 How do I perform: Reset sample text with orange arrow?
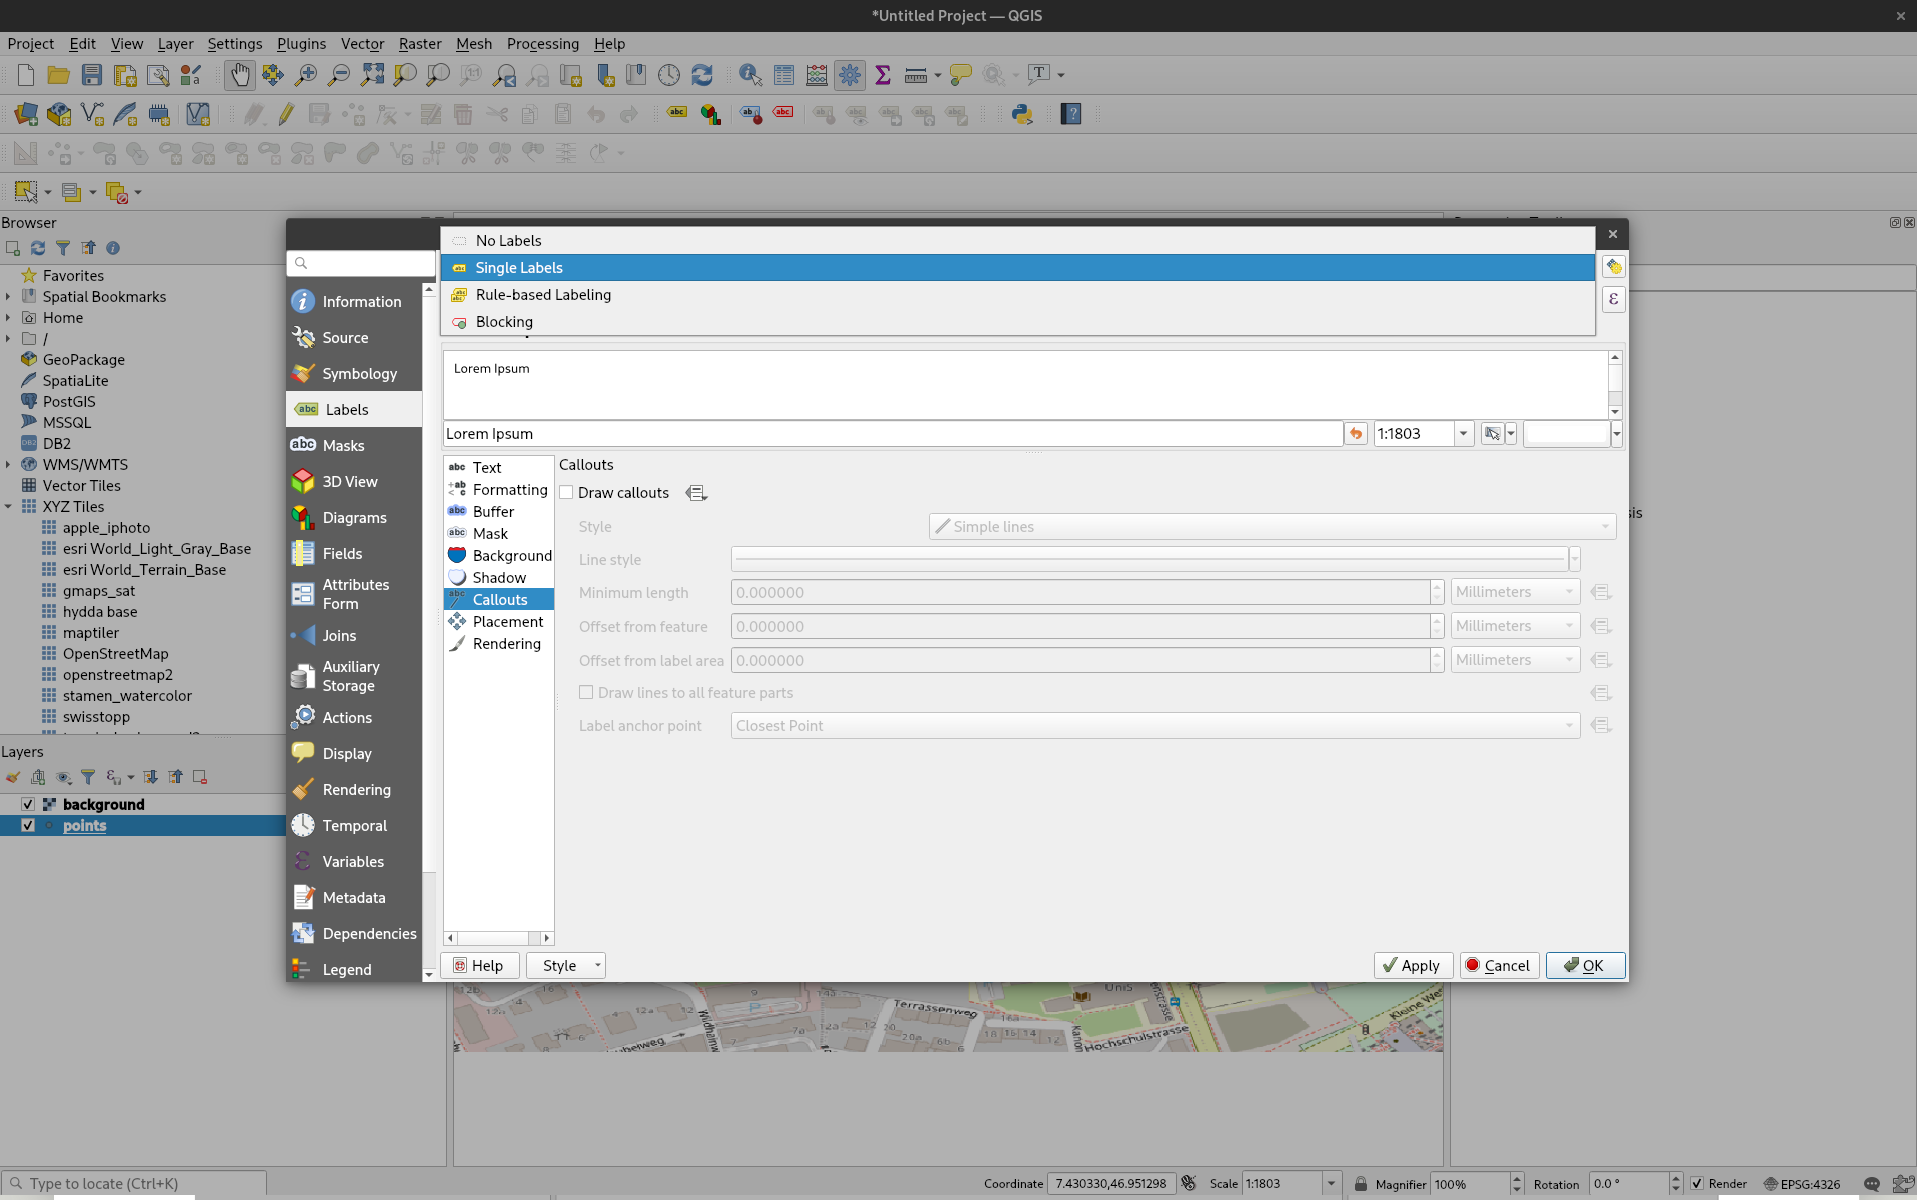1355,434
